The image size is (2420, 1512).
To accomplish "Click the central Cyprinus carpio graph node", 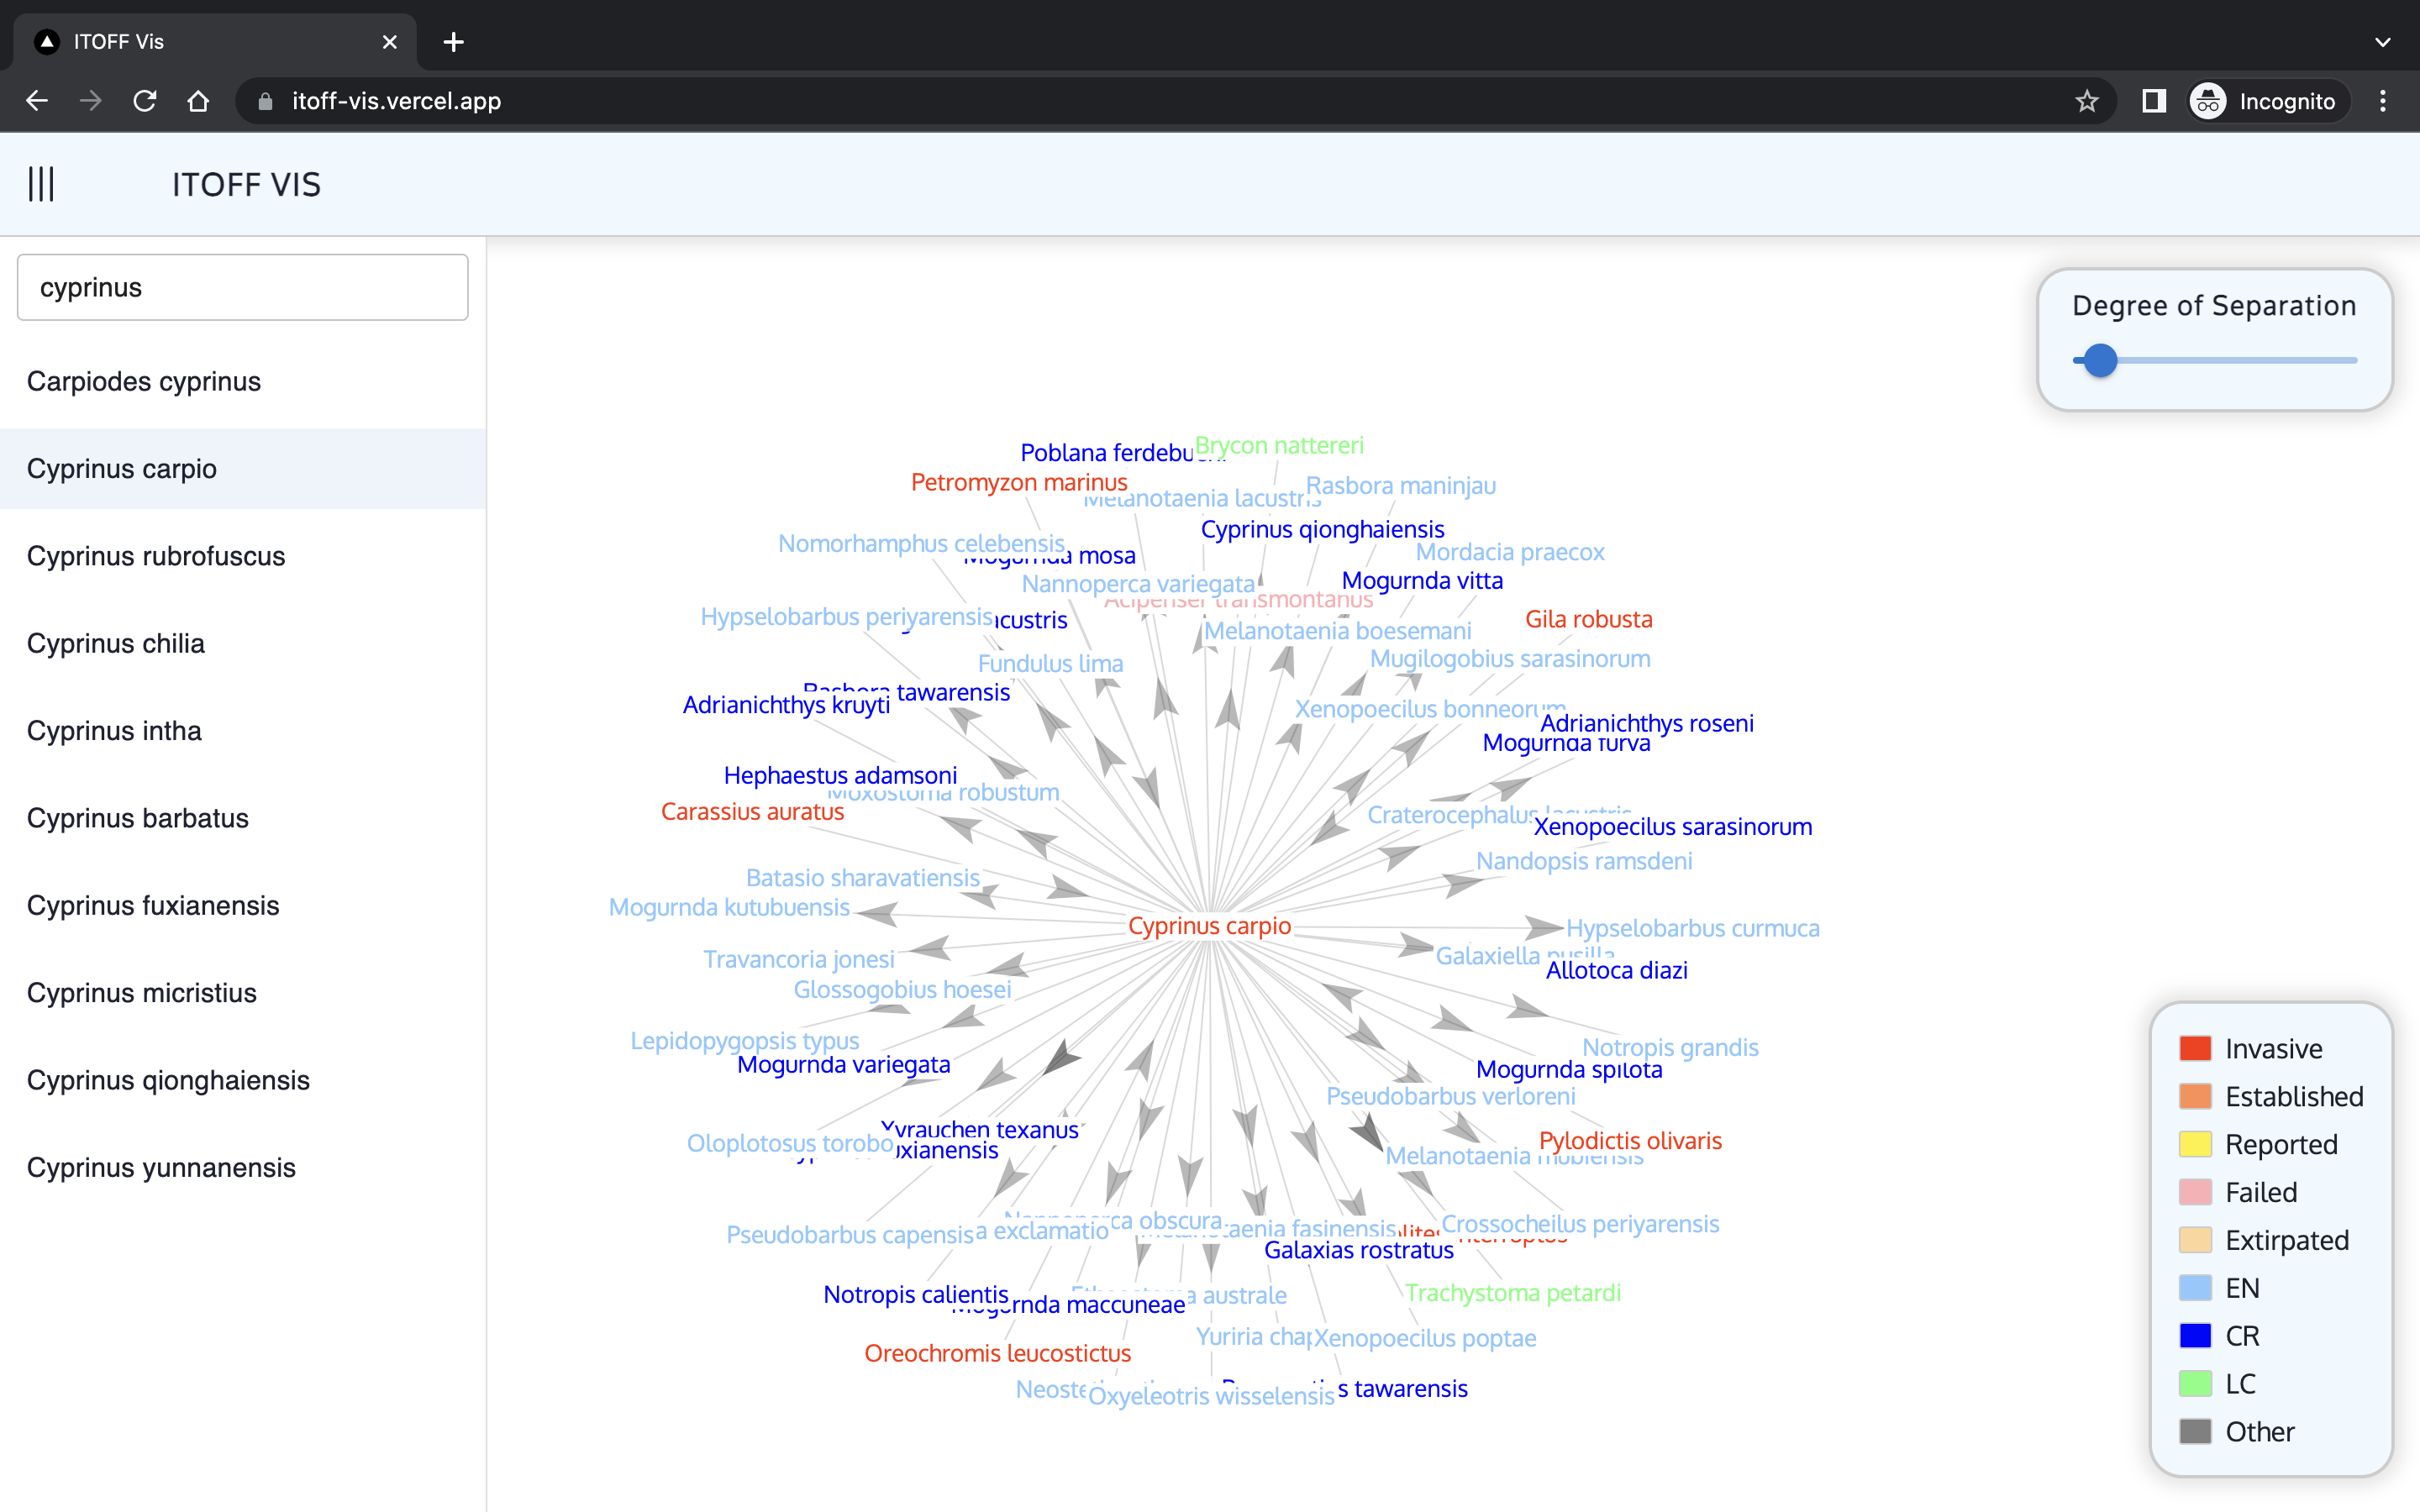I will point(1209,926).
